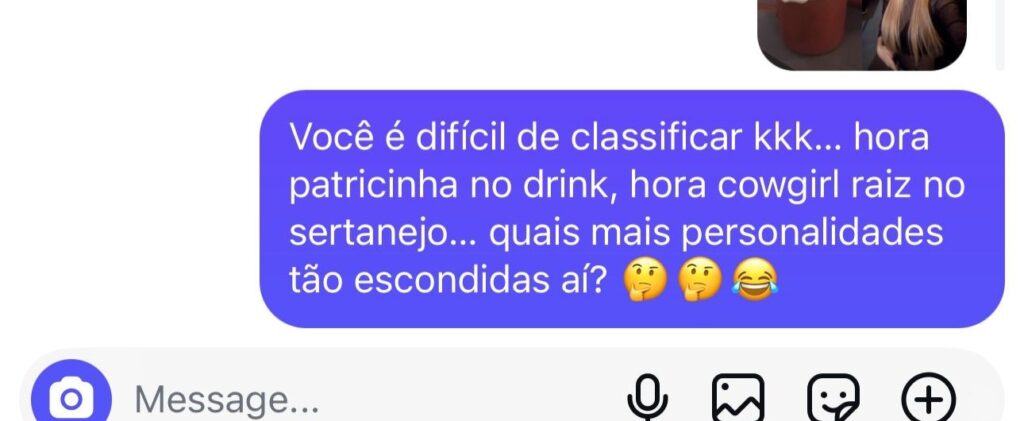Open the photo gallery picker icon
Image resolution: width=1024 pixels, height=421 pixels.
click(x=737, y=398)
